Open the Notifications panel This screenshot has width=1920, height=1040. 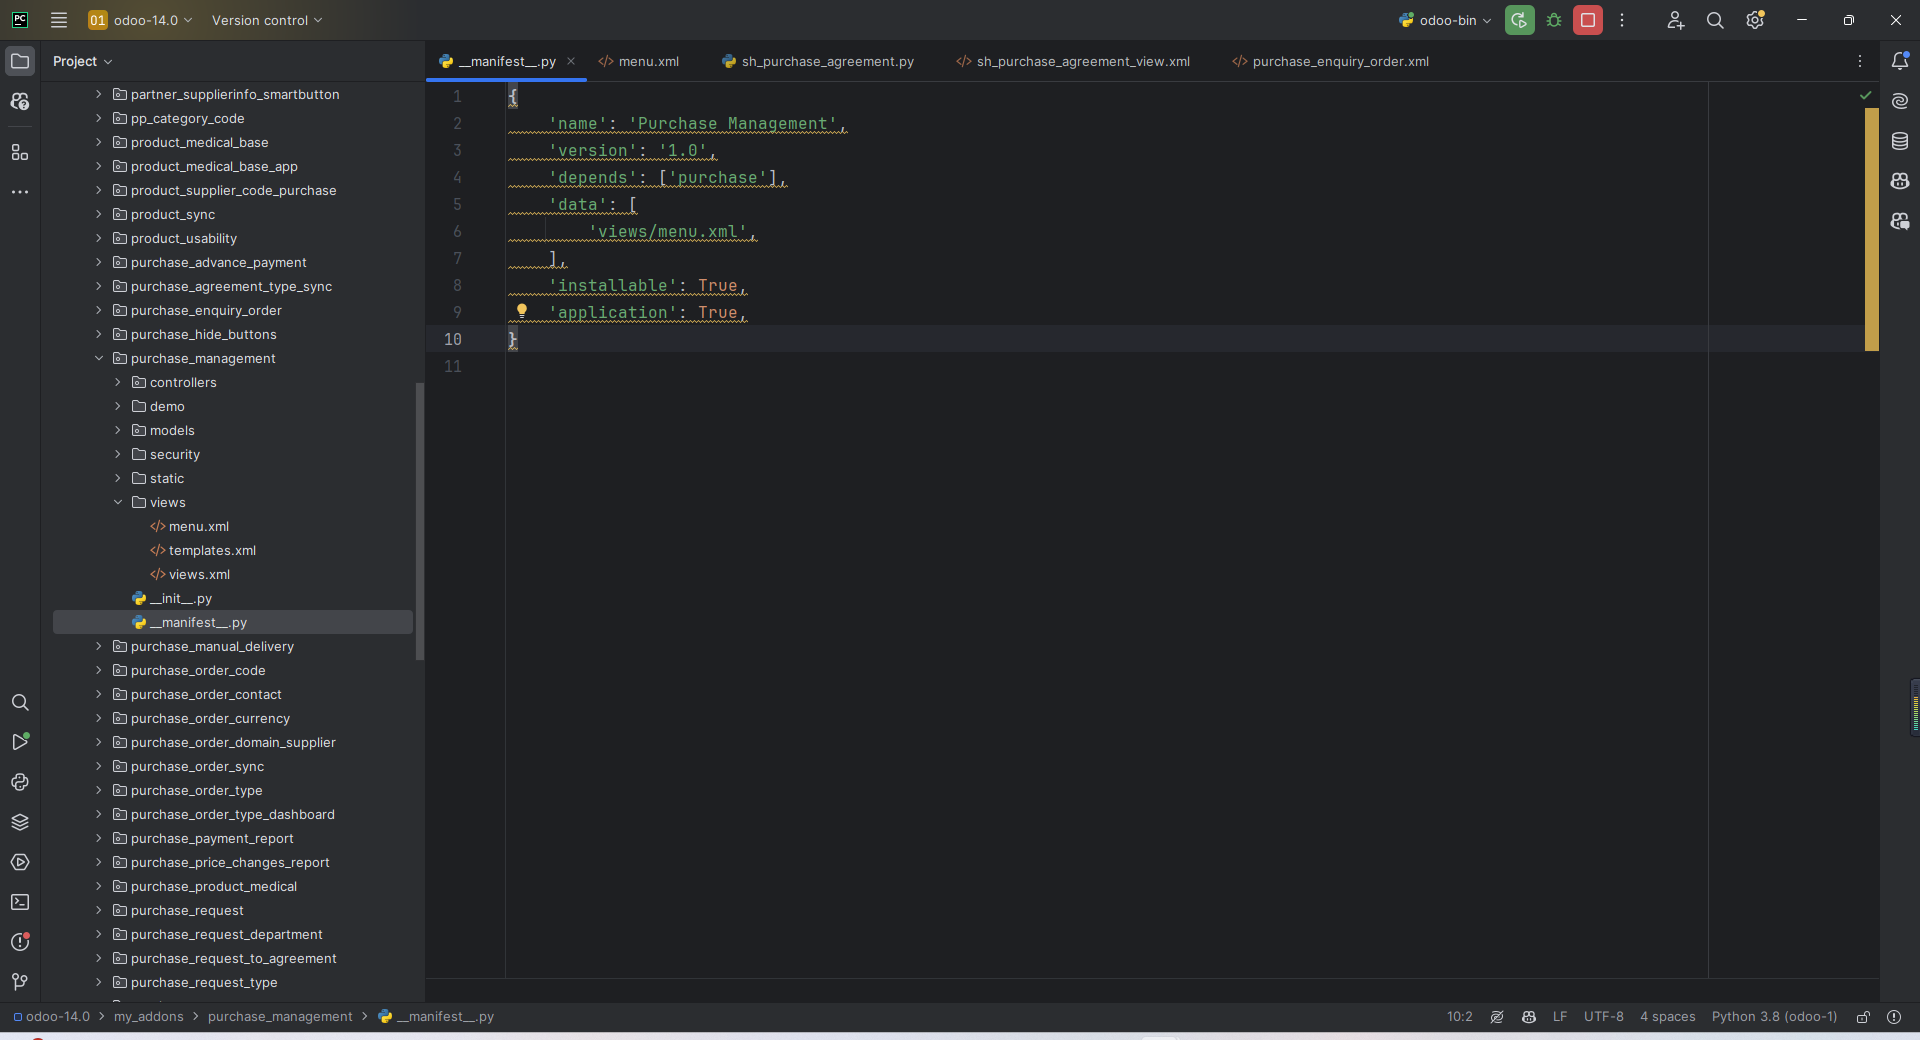(1900, 61)
